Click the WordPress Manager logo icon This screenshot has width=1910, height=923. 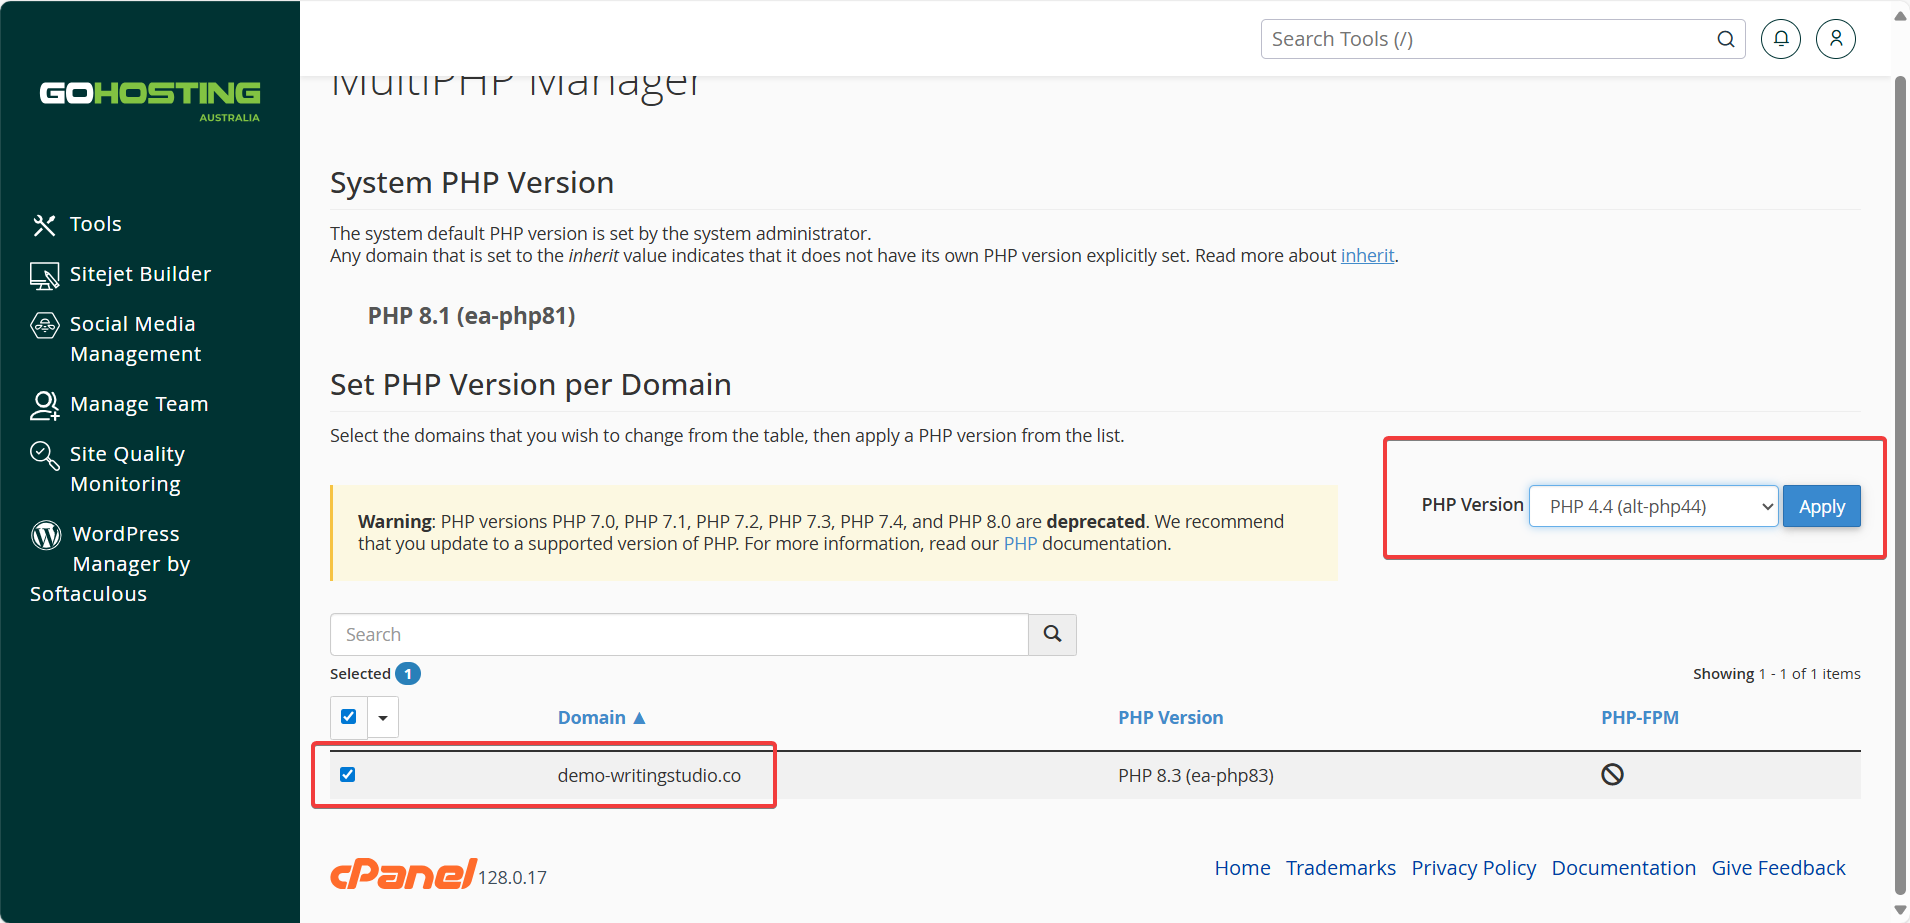46,535
